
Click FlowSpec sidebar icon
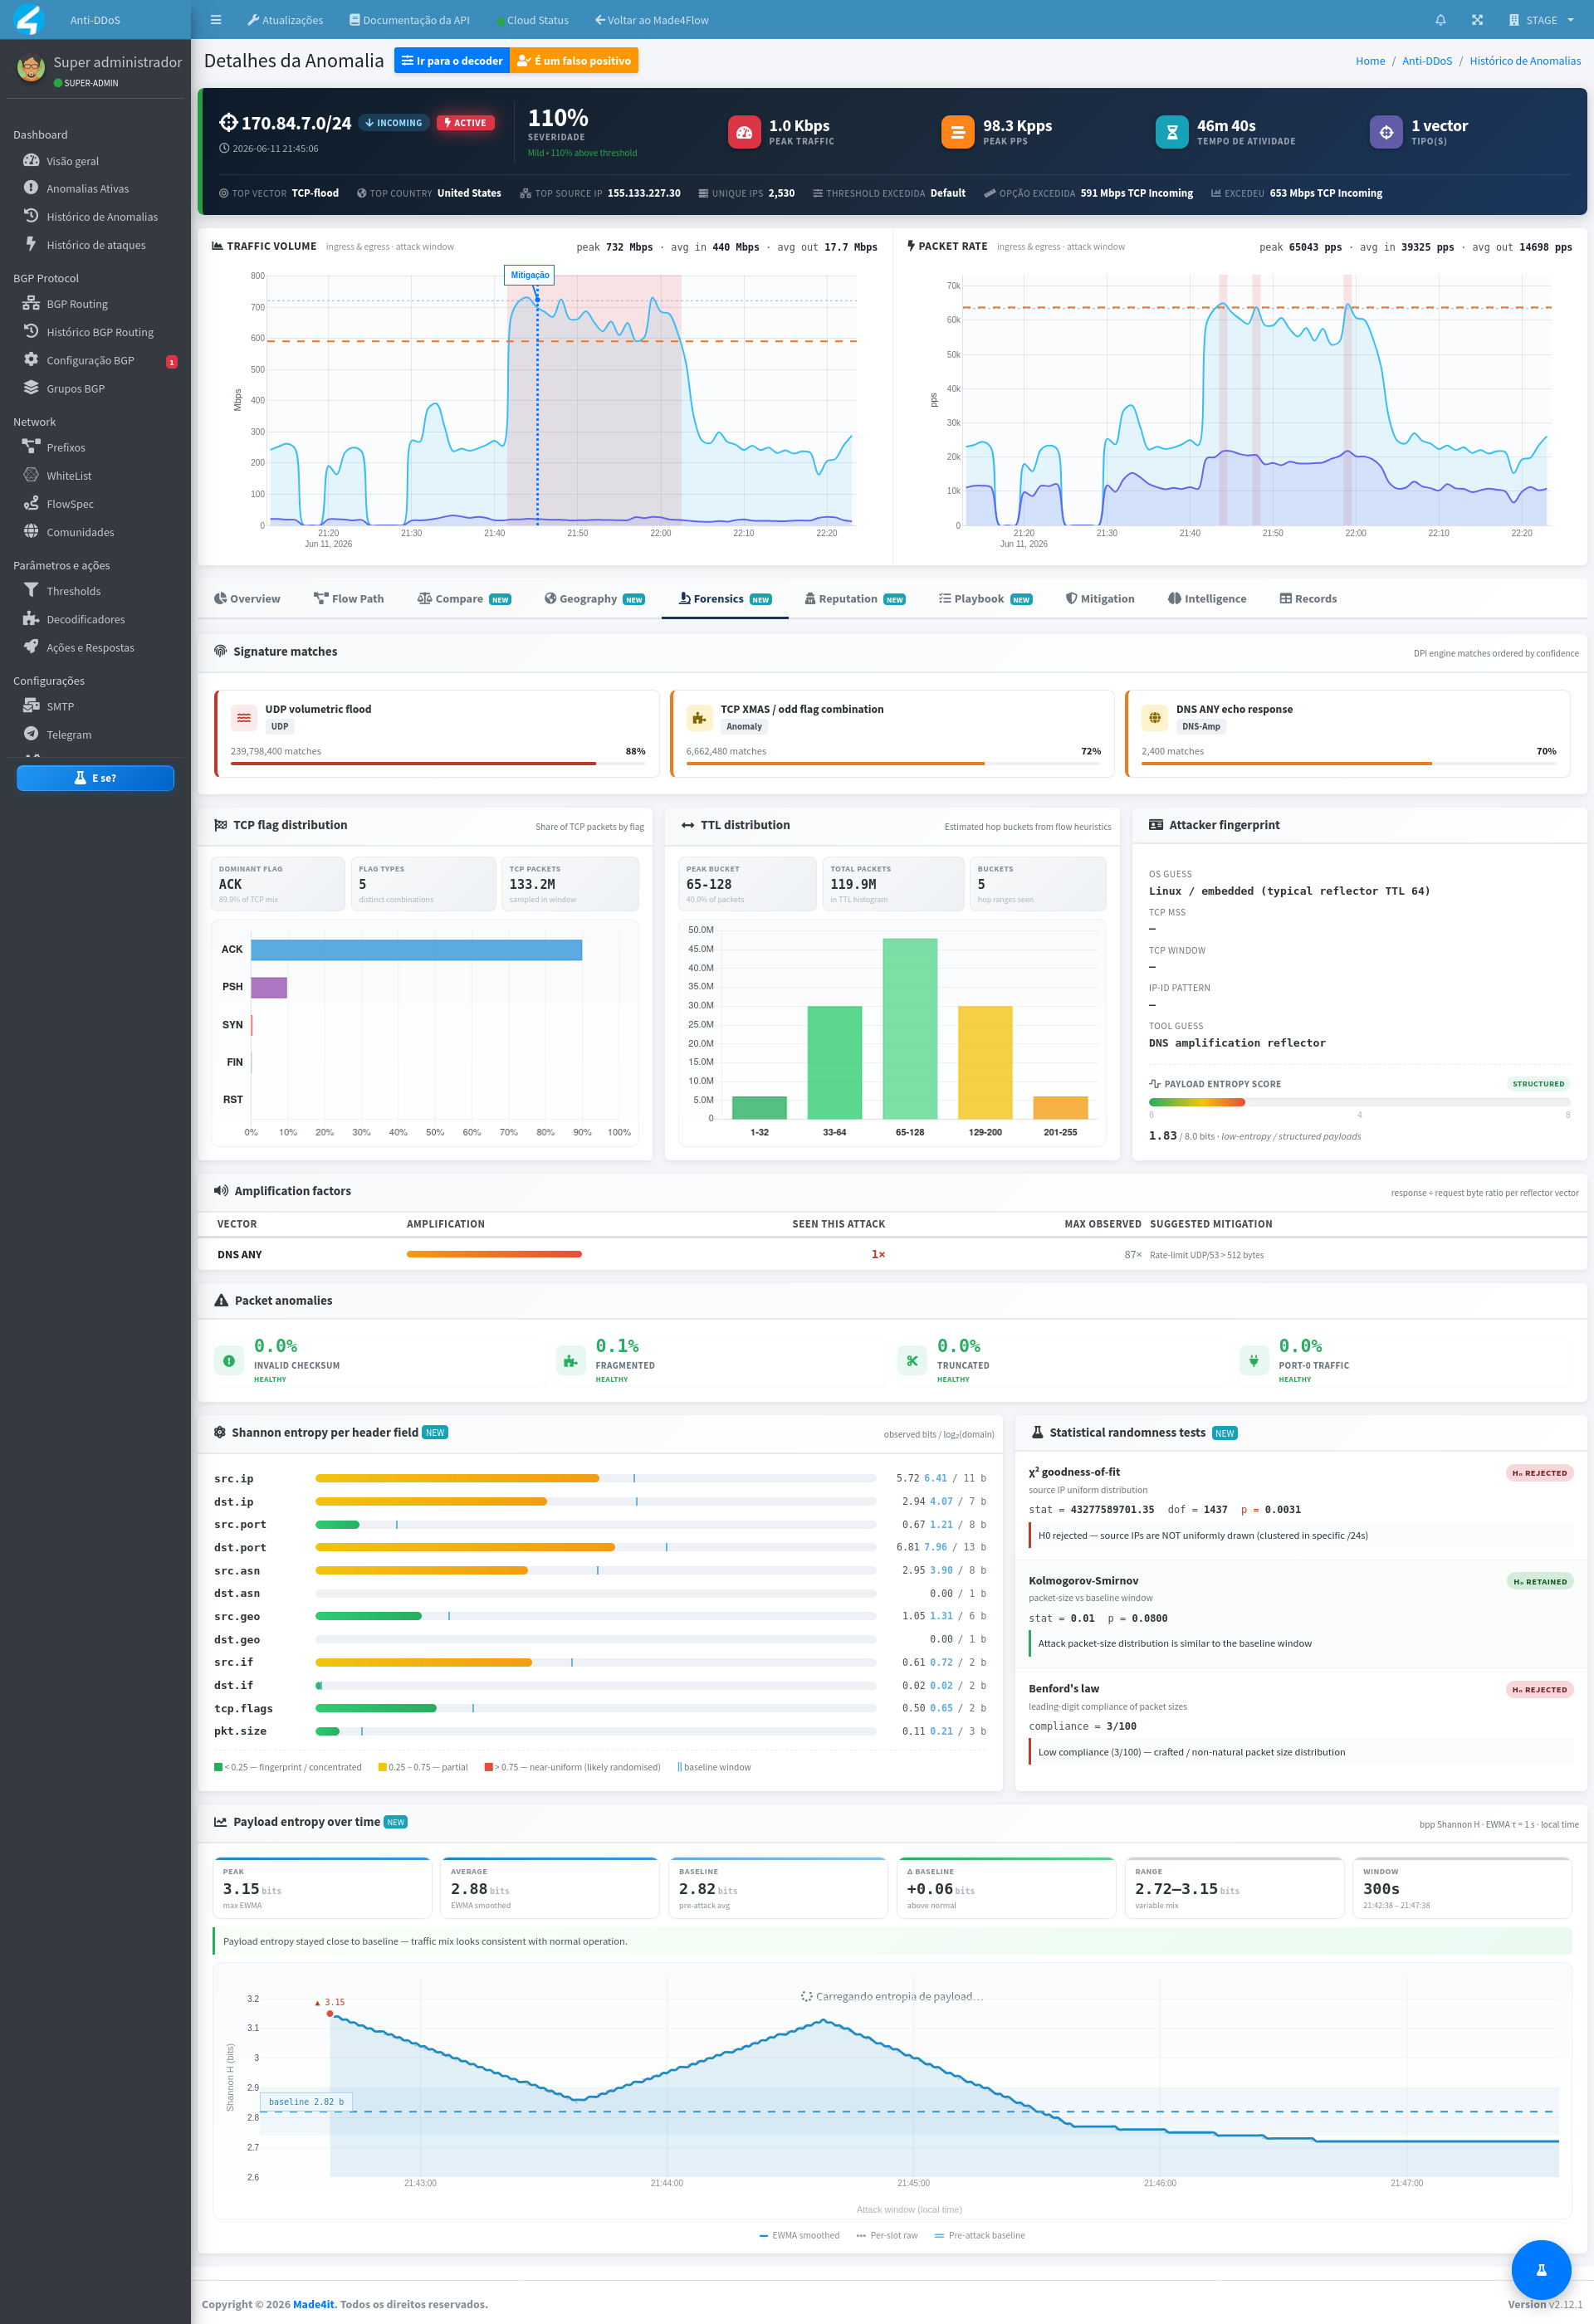(31, 503)
